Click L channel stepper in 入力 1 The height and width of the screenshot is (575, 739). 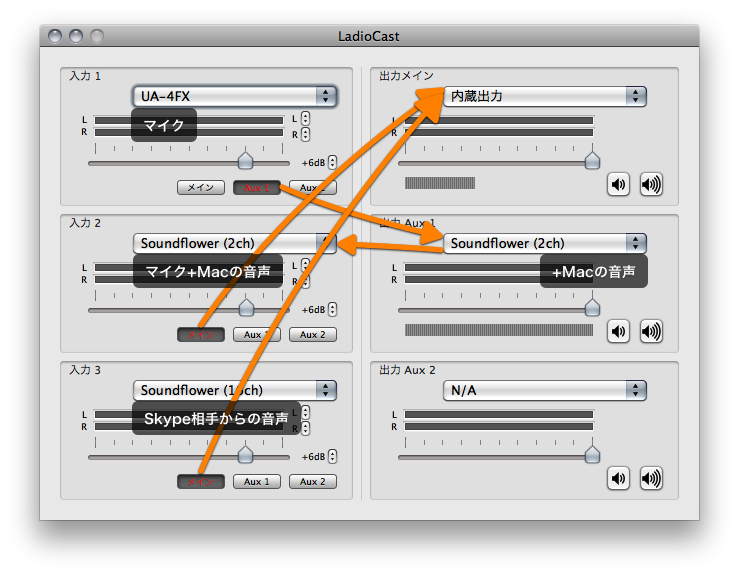click(x=305, y=118)
